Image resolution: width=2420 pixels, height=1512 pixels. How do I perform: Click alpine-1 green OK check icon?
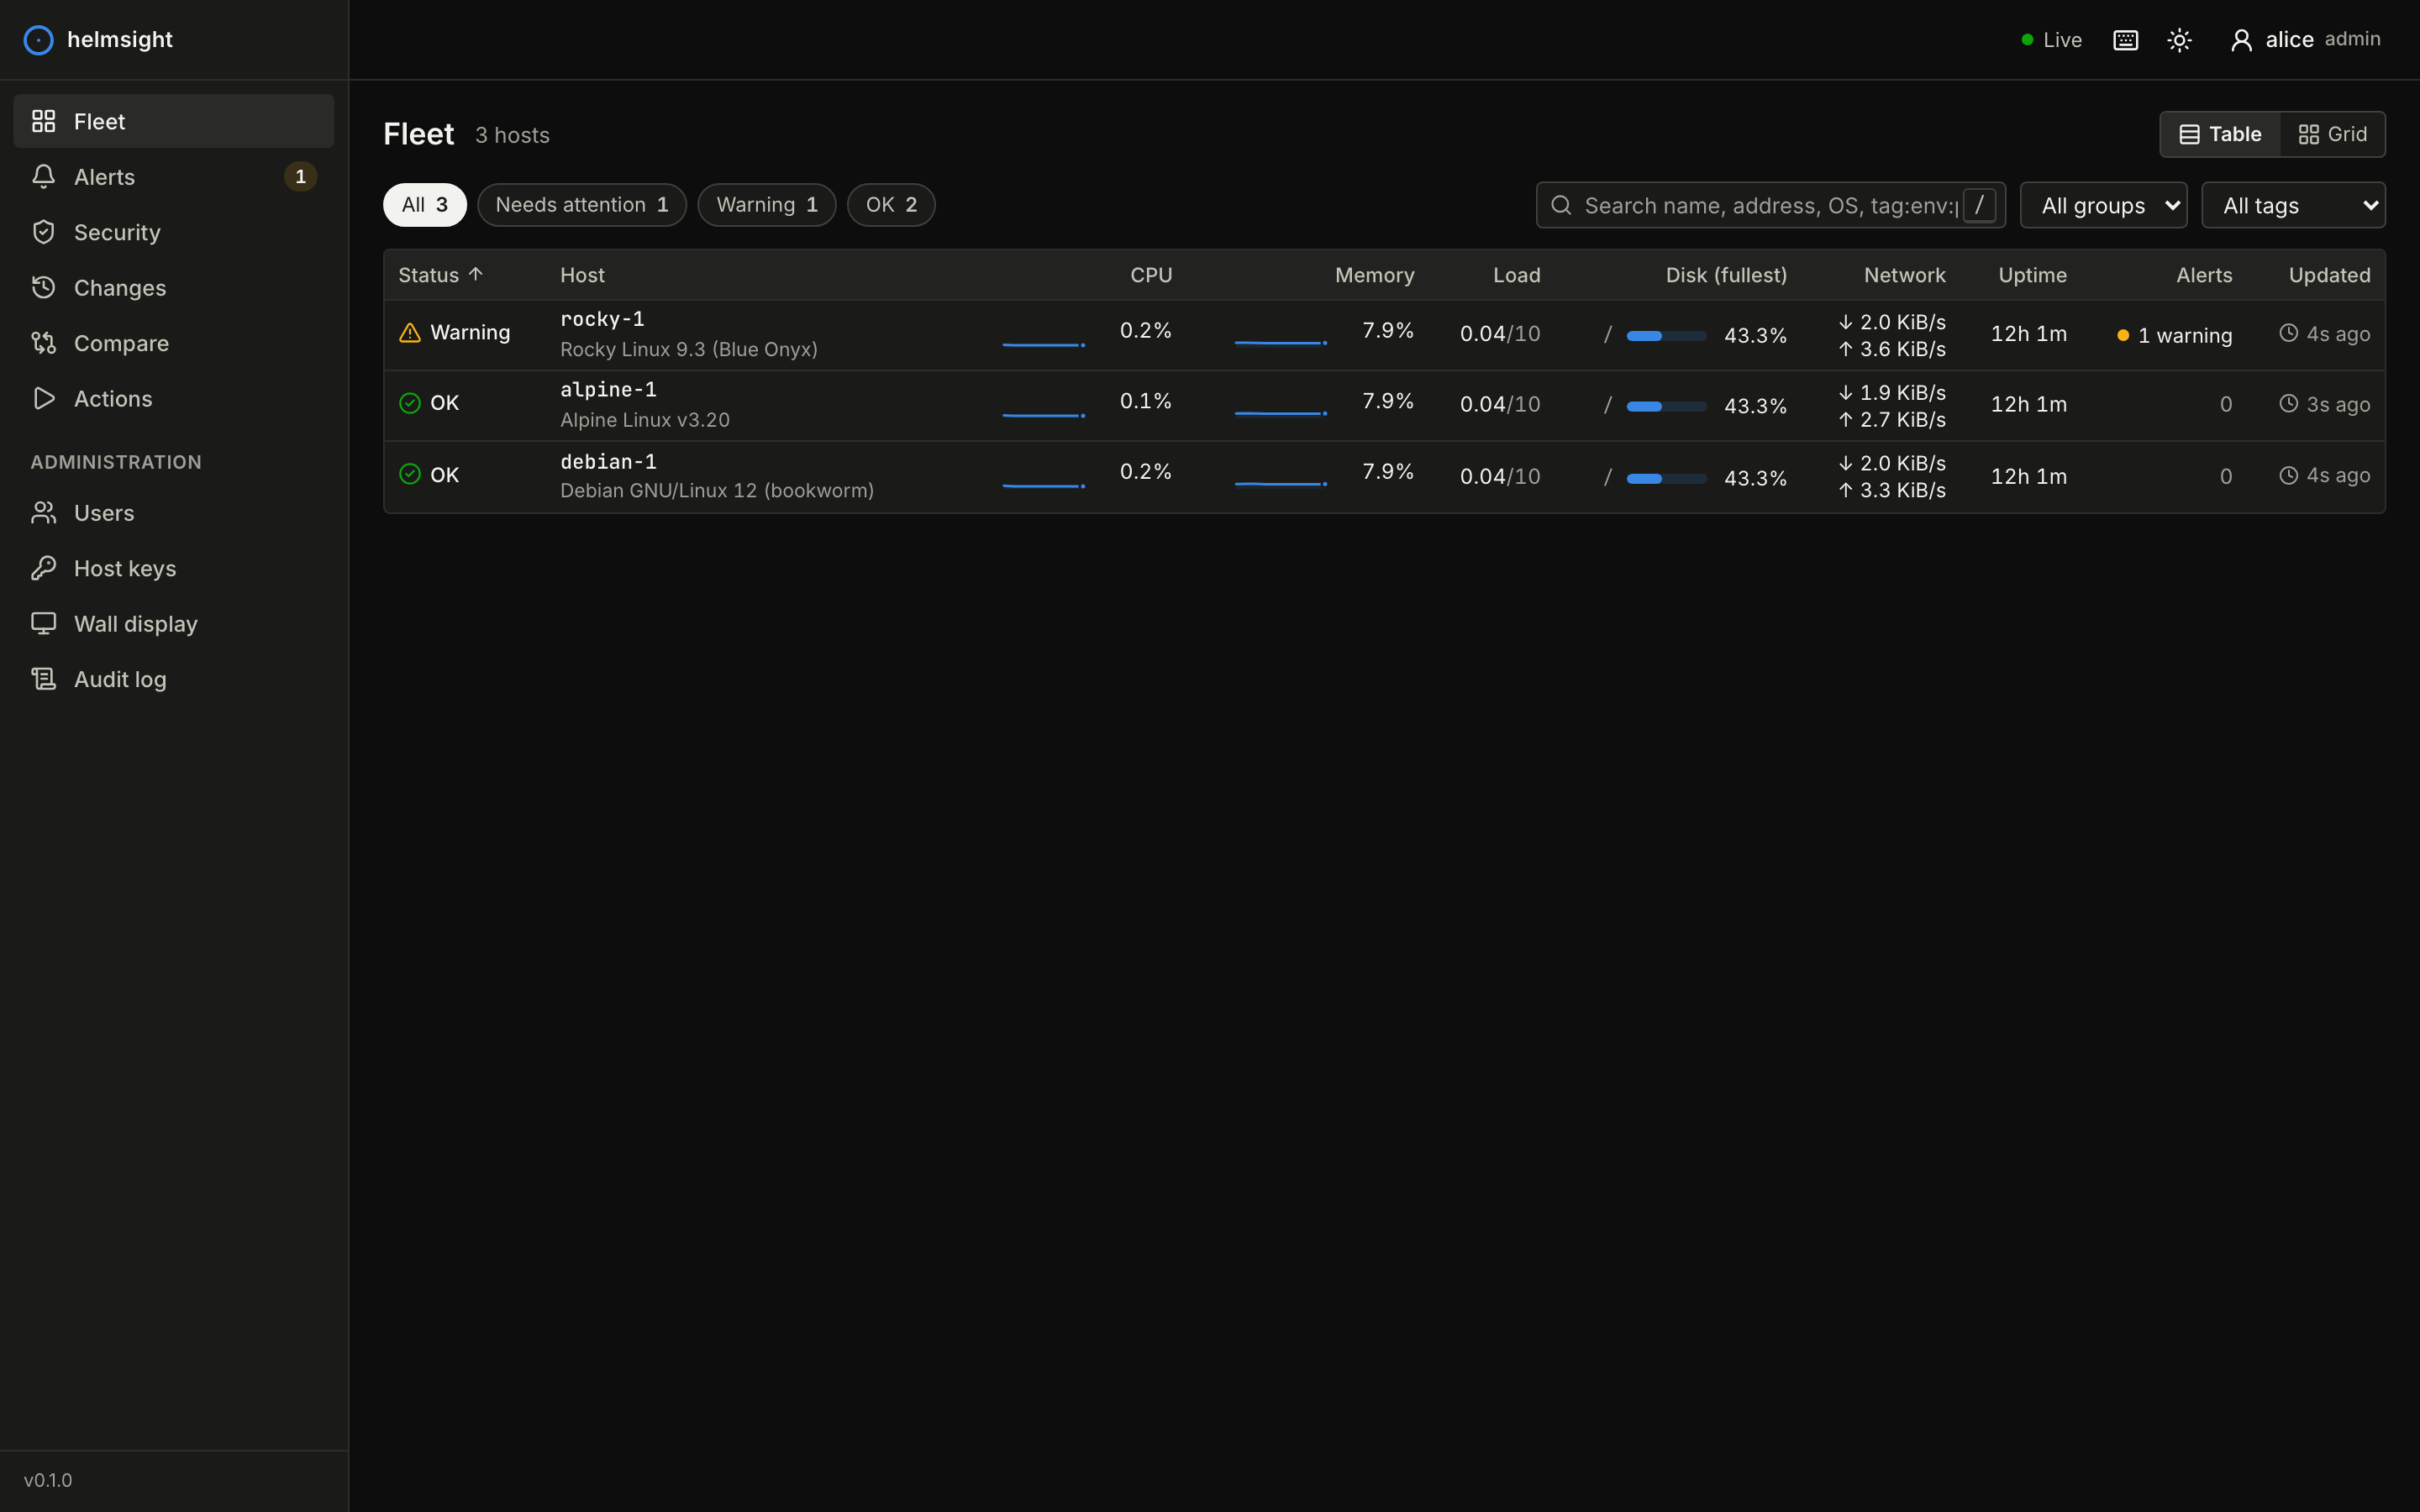tap(410, 403)
